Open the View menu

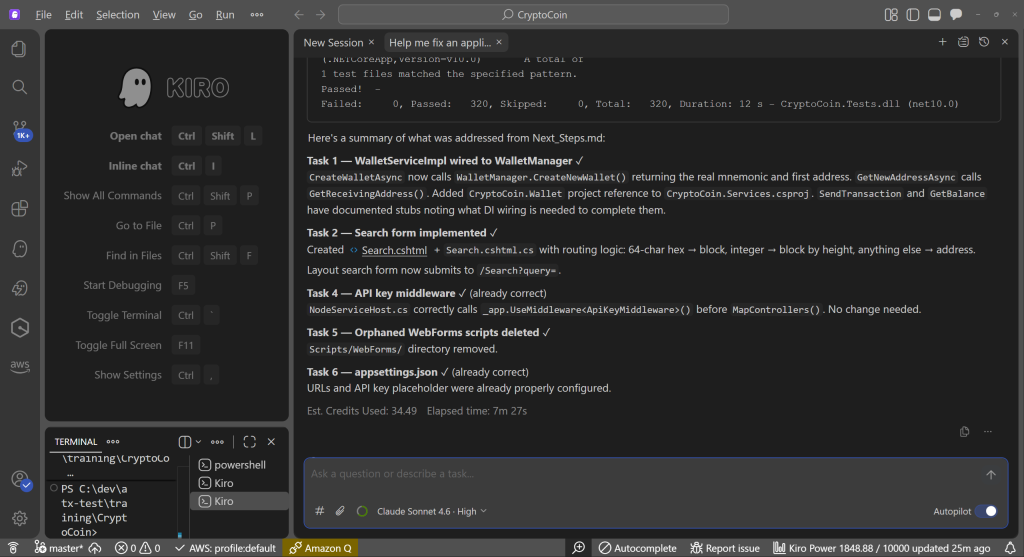click(x=164, y=14)
